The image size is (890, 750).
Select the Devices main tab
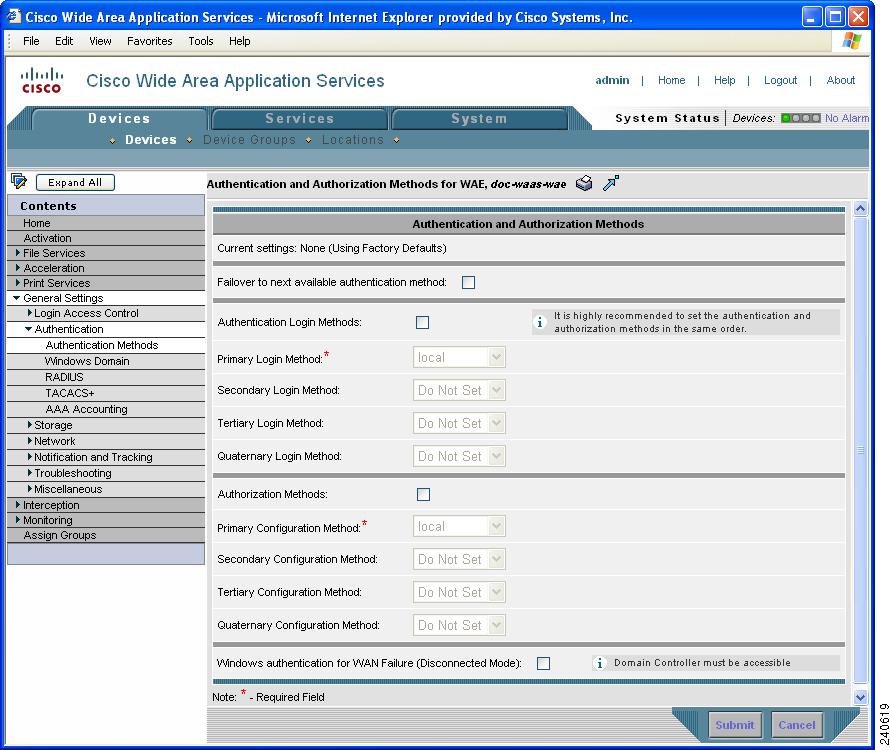tap(119, 119)
